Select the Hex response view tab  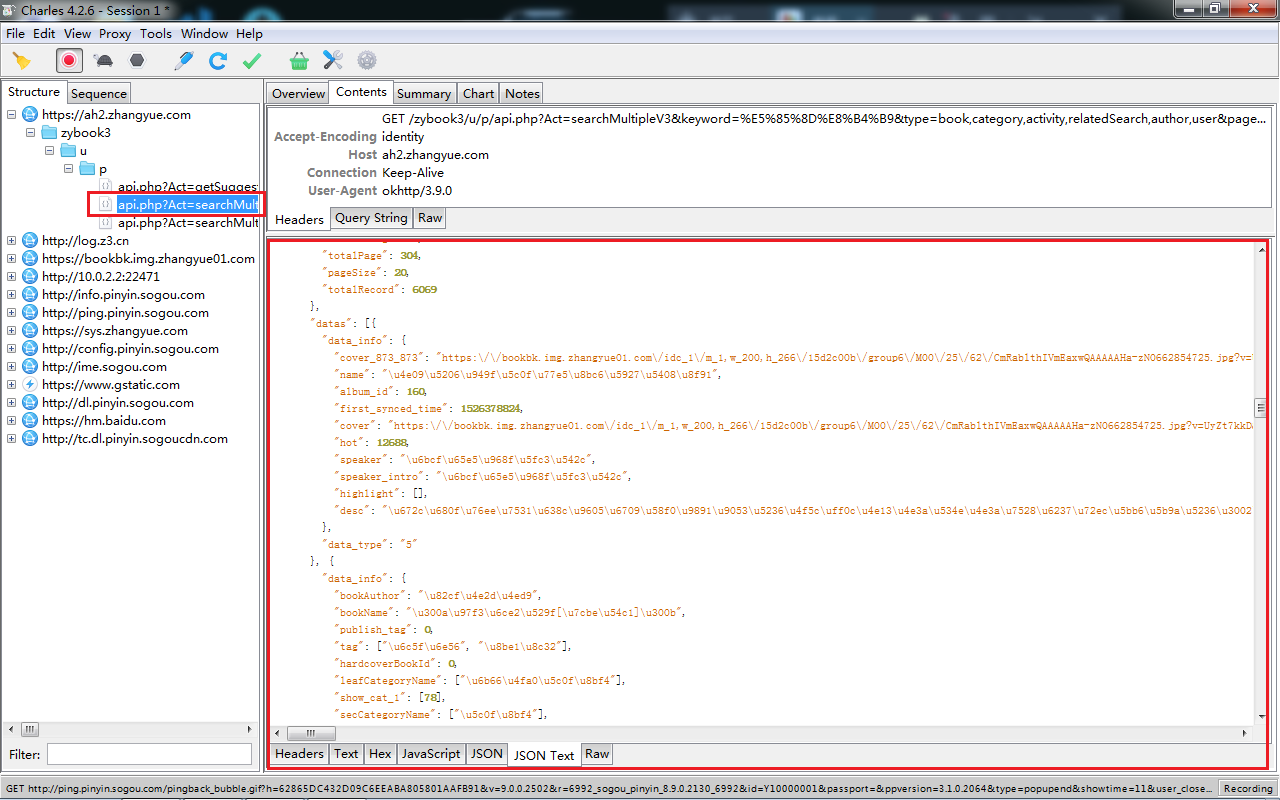(x=379, y=754)
